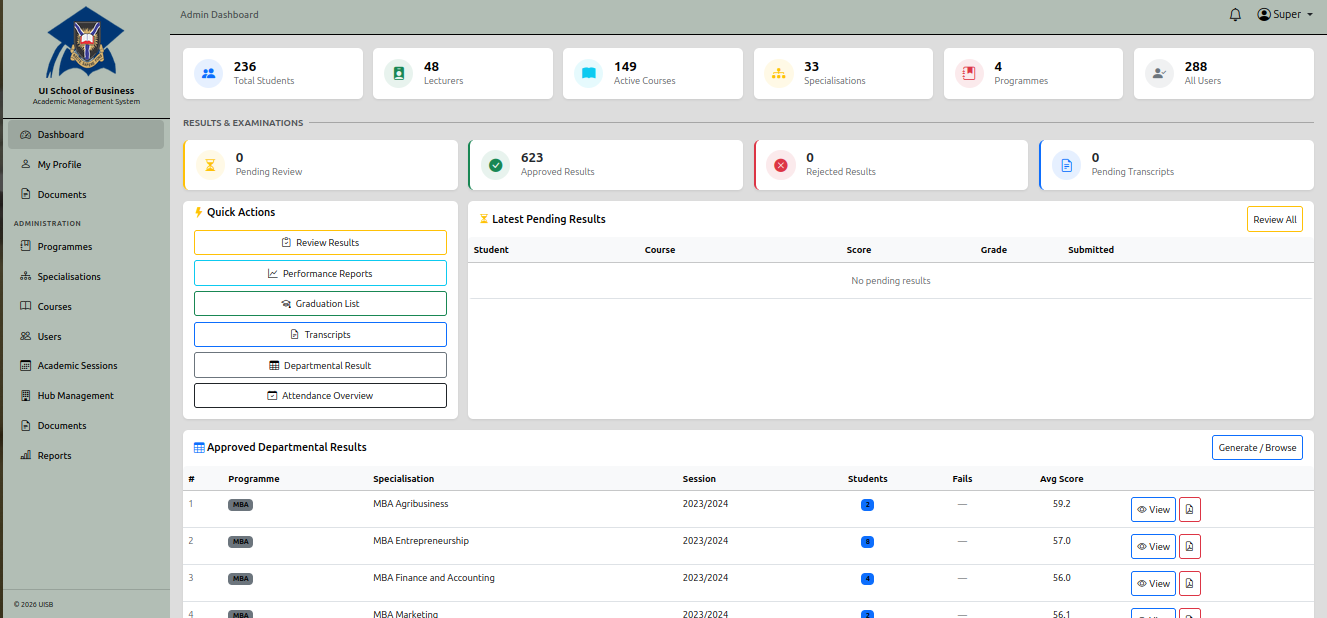This screenshot has height=618, width=1327.
Task: Click the Review All button
Action: point(1275,219)
